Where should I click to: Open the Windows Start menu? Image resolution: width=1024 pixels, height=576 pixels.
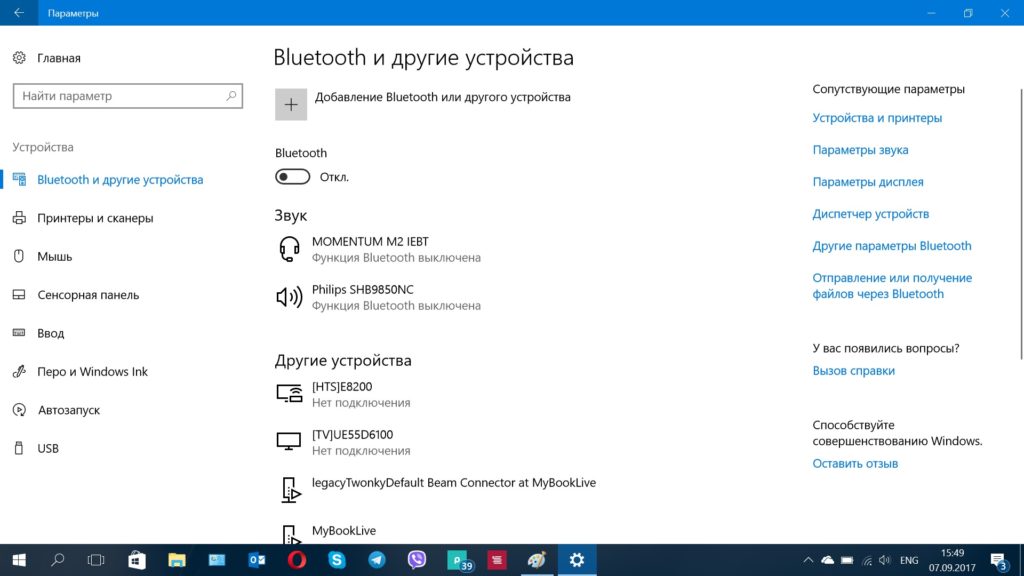[18, 560]
